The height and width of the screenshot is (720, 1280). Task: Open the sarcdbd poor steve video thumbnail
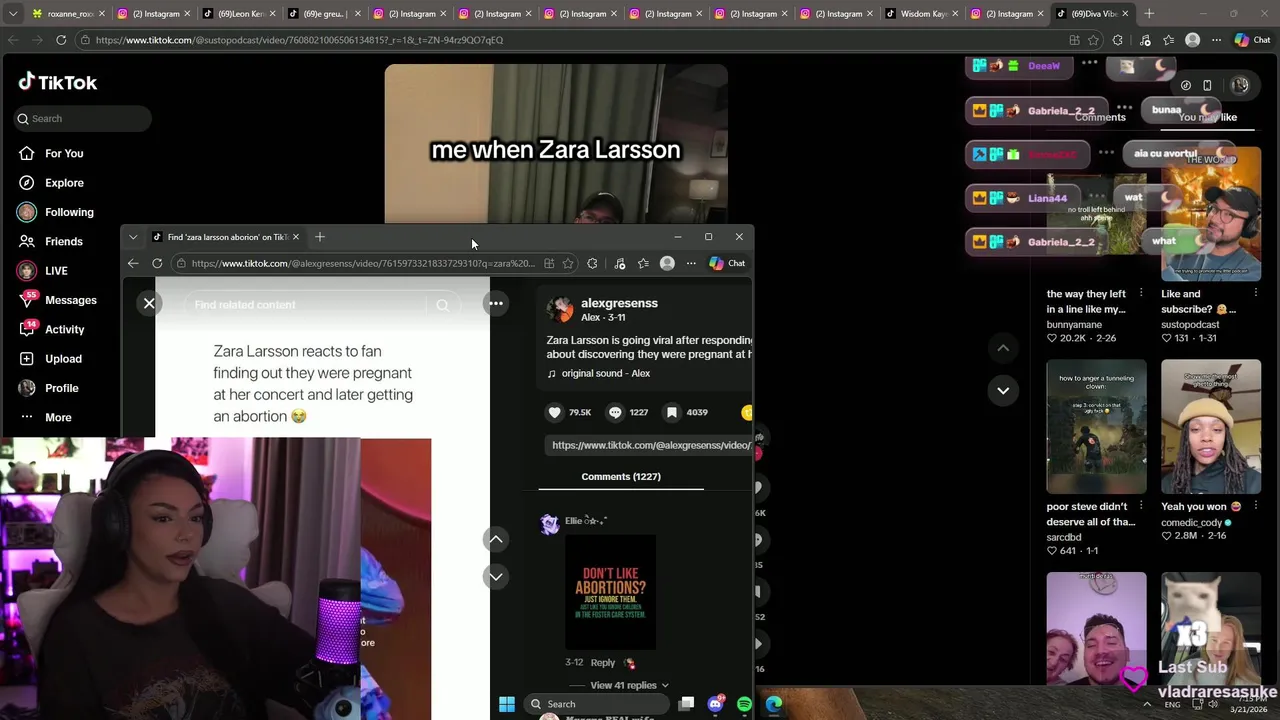(x=1096, y=427)
